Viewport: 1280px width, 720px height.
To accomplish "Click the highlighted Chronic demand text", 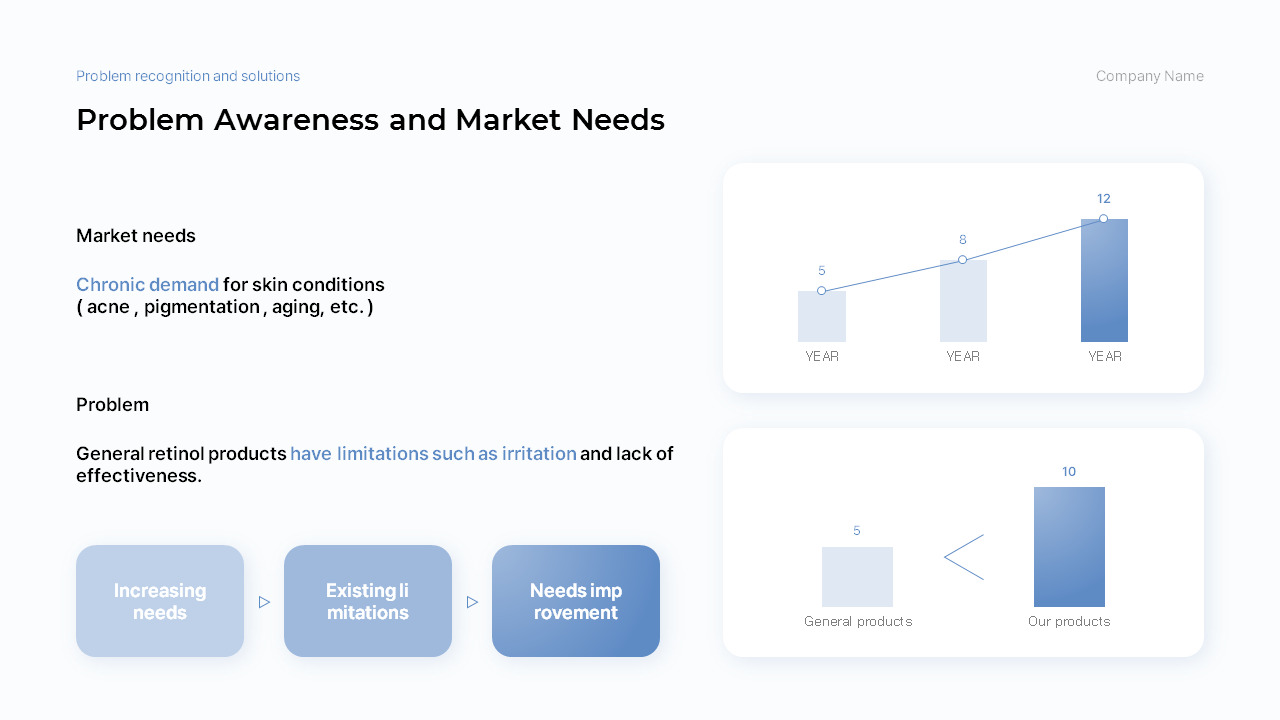I will 147,285.
